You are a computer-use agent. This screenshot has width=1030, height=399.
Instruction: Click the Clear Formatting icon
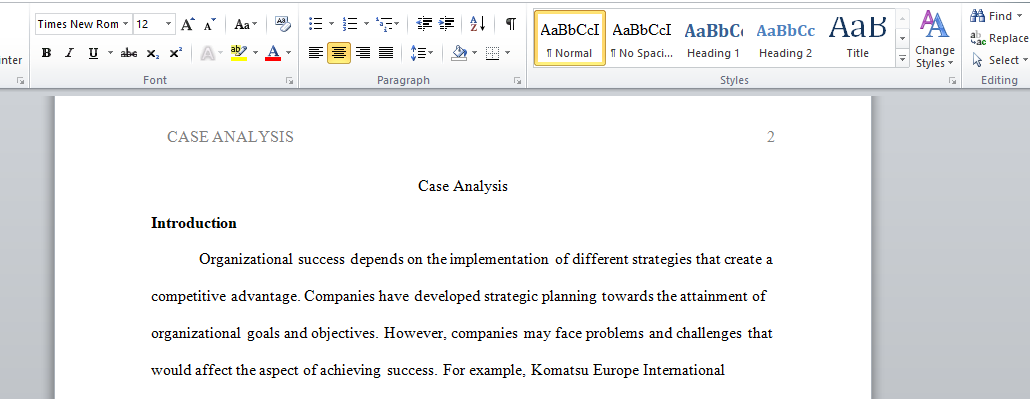(x=282, y=24)
